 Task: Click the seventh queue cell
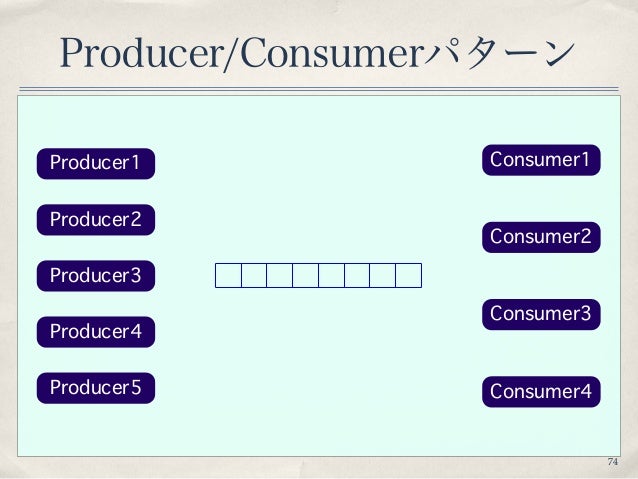tap(383, 276)
